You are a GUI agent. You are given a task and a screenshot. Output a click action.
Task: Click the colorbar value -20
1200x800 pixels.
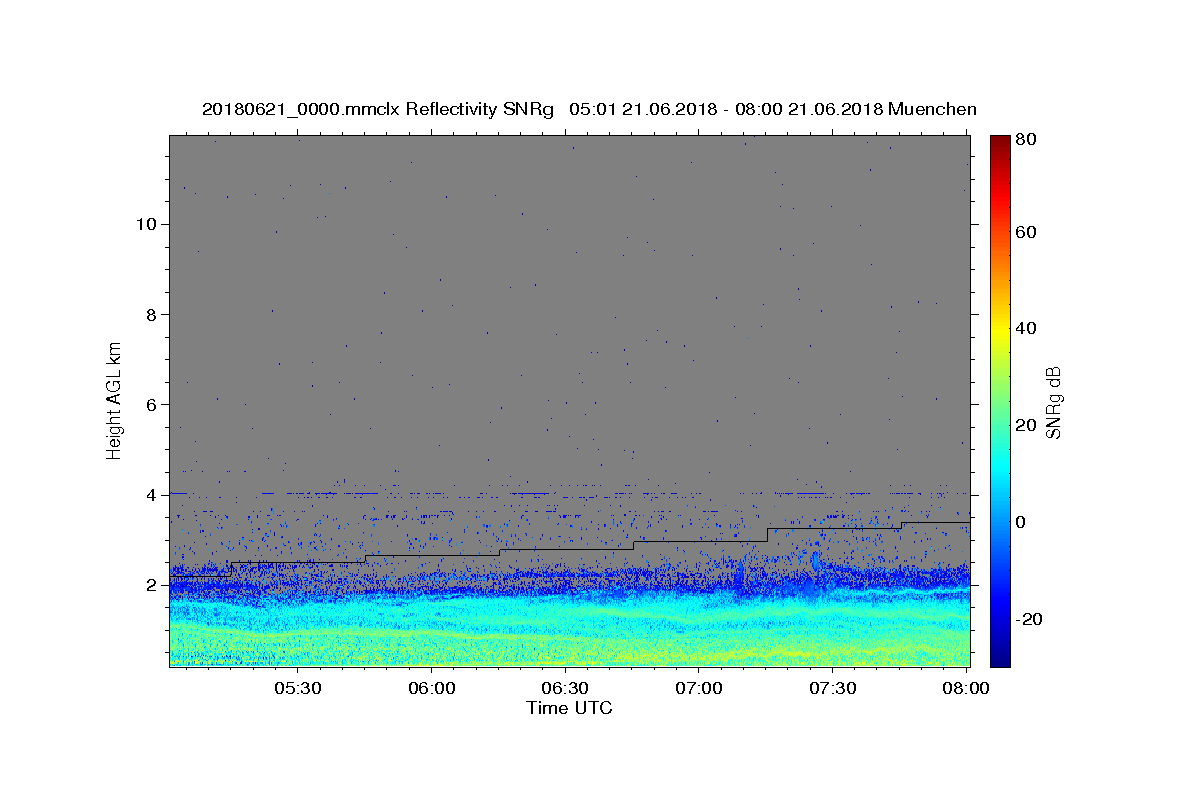[1029, 619]
